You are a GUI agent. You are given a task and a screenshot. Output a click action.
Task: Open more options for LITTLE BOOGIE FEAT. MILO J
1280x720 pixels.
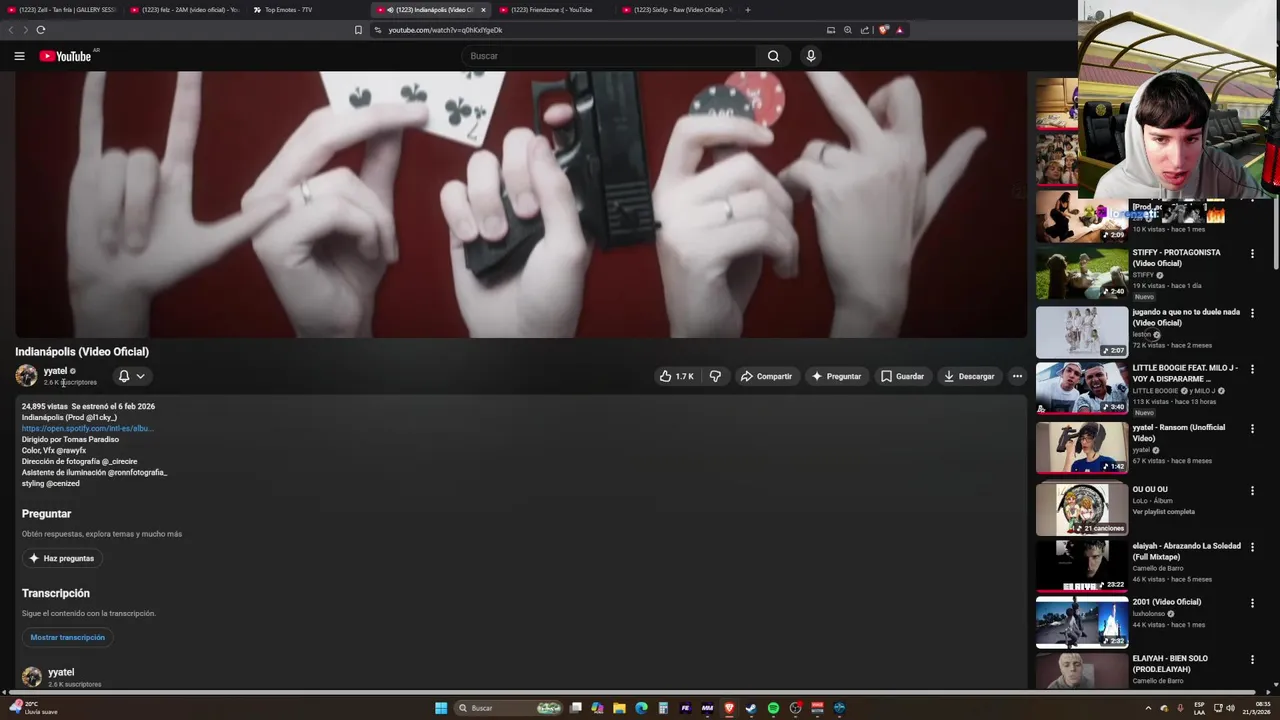tap(1252, 369)
